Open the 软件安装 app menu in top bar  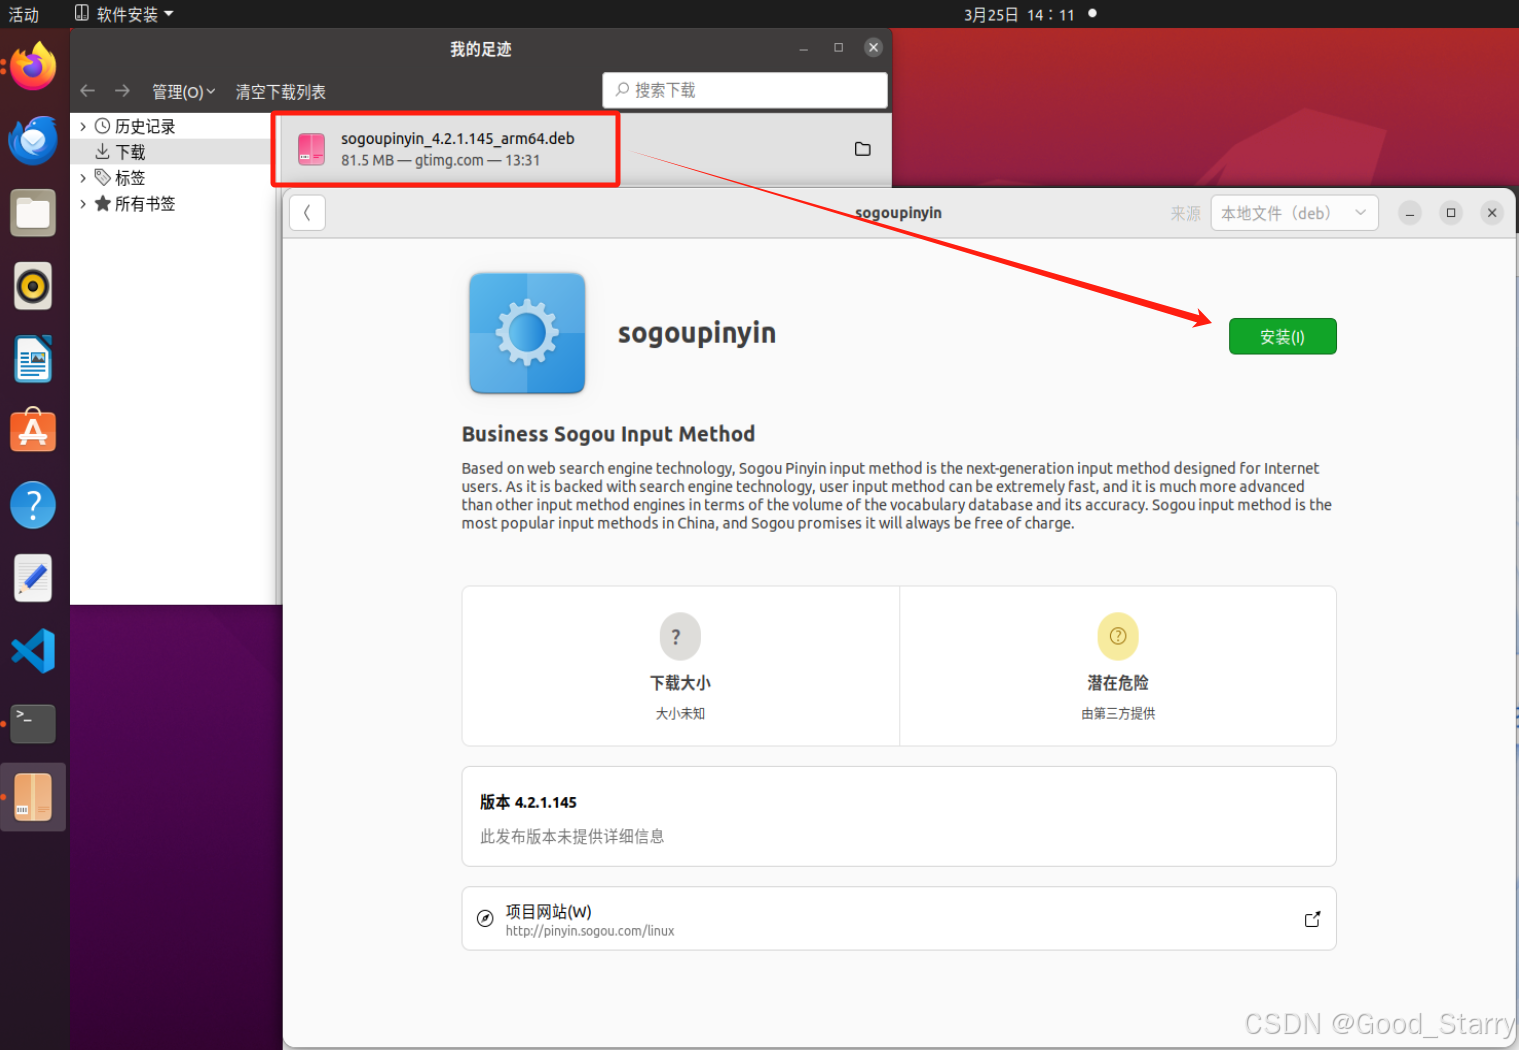coord(124,14)
